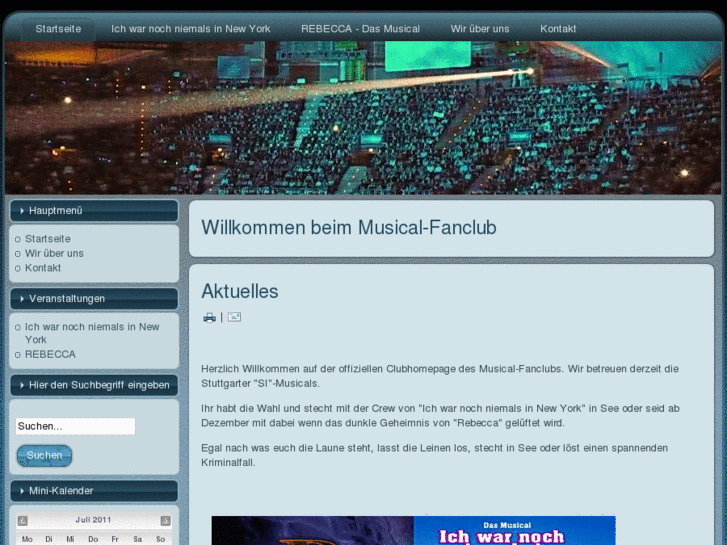Click the print article icon

pos(210,317)
